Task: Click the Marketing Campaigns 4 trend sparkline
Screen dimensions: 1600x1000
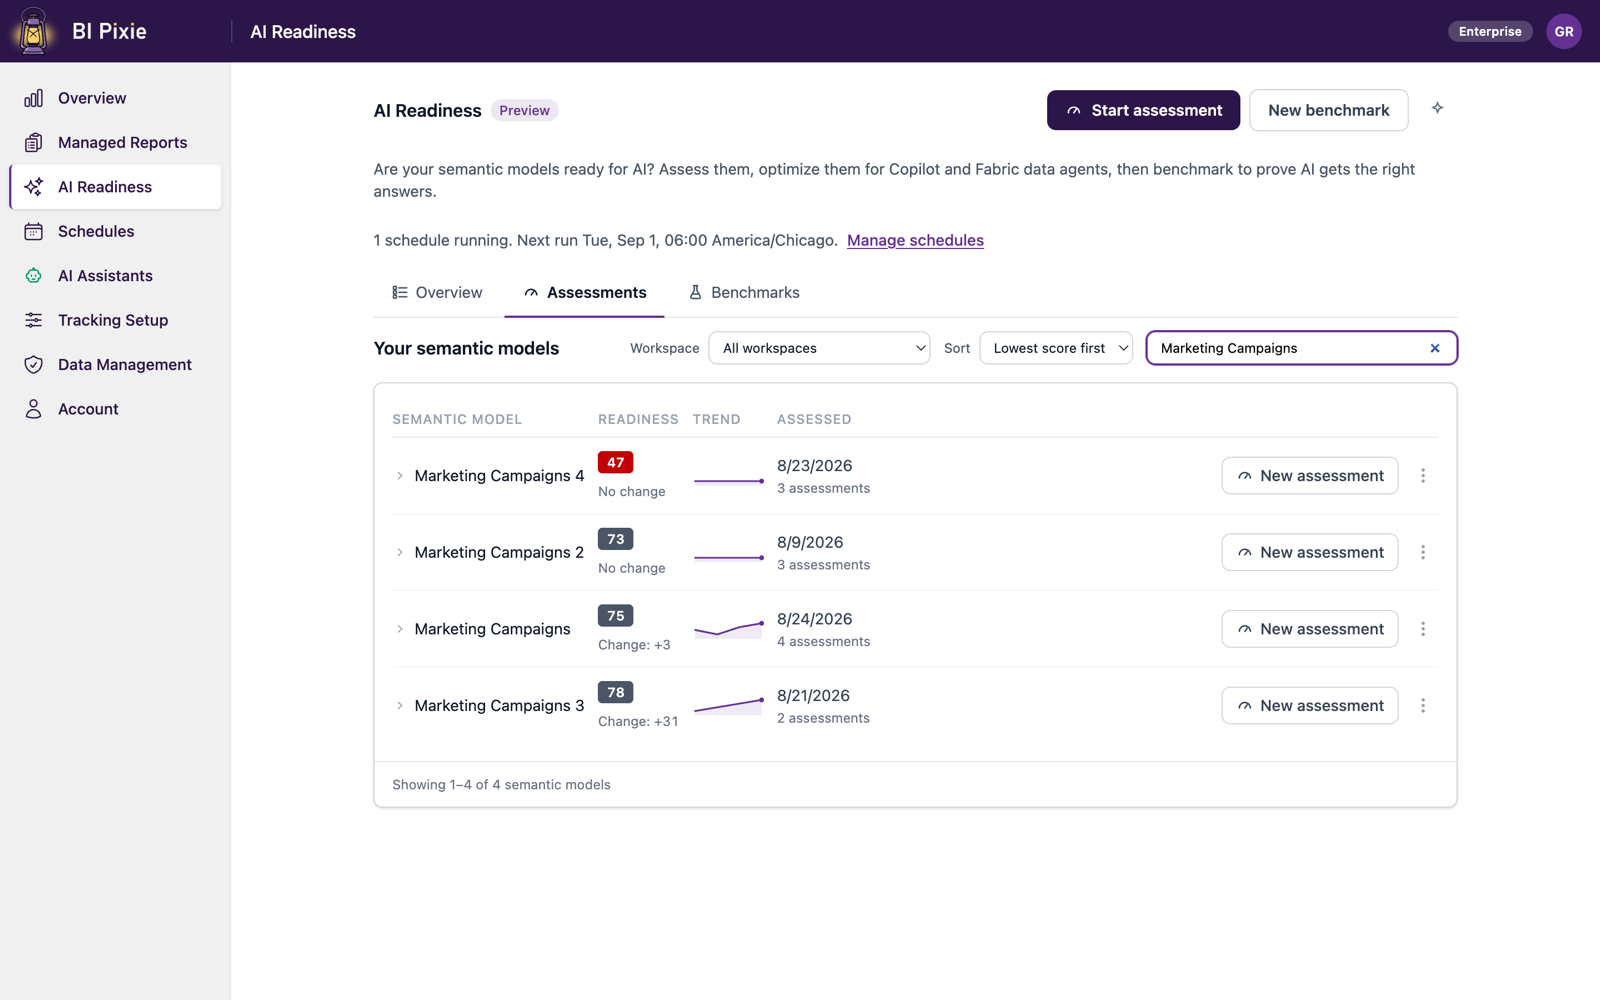Action: (729, 481)
